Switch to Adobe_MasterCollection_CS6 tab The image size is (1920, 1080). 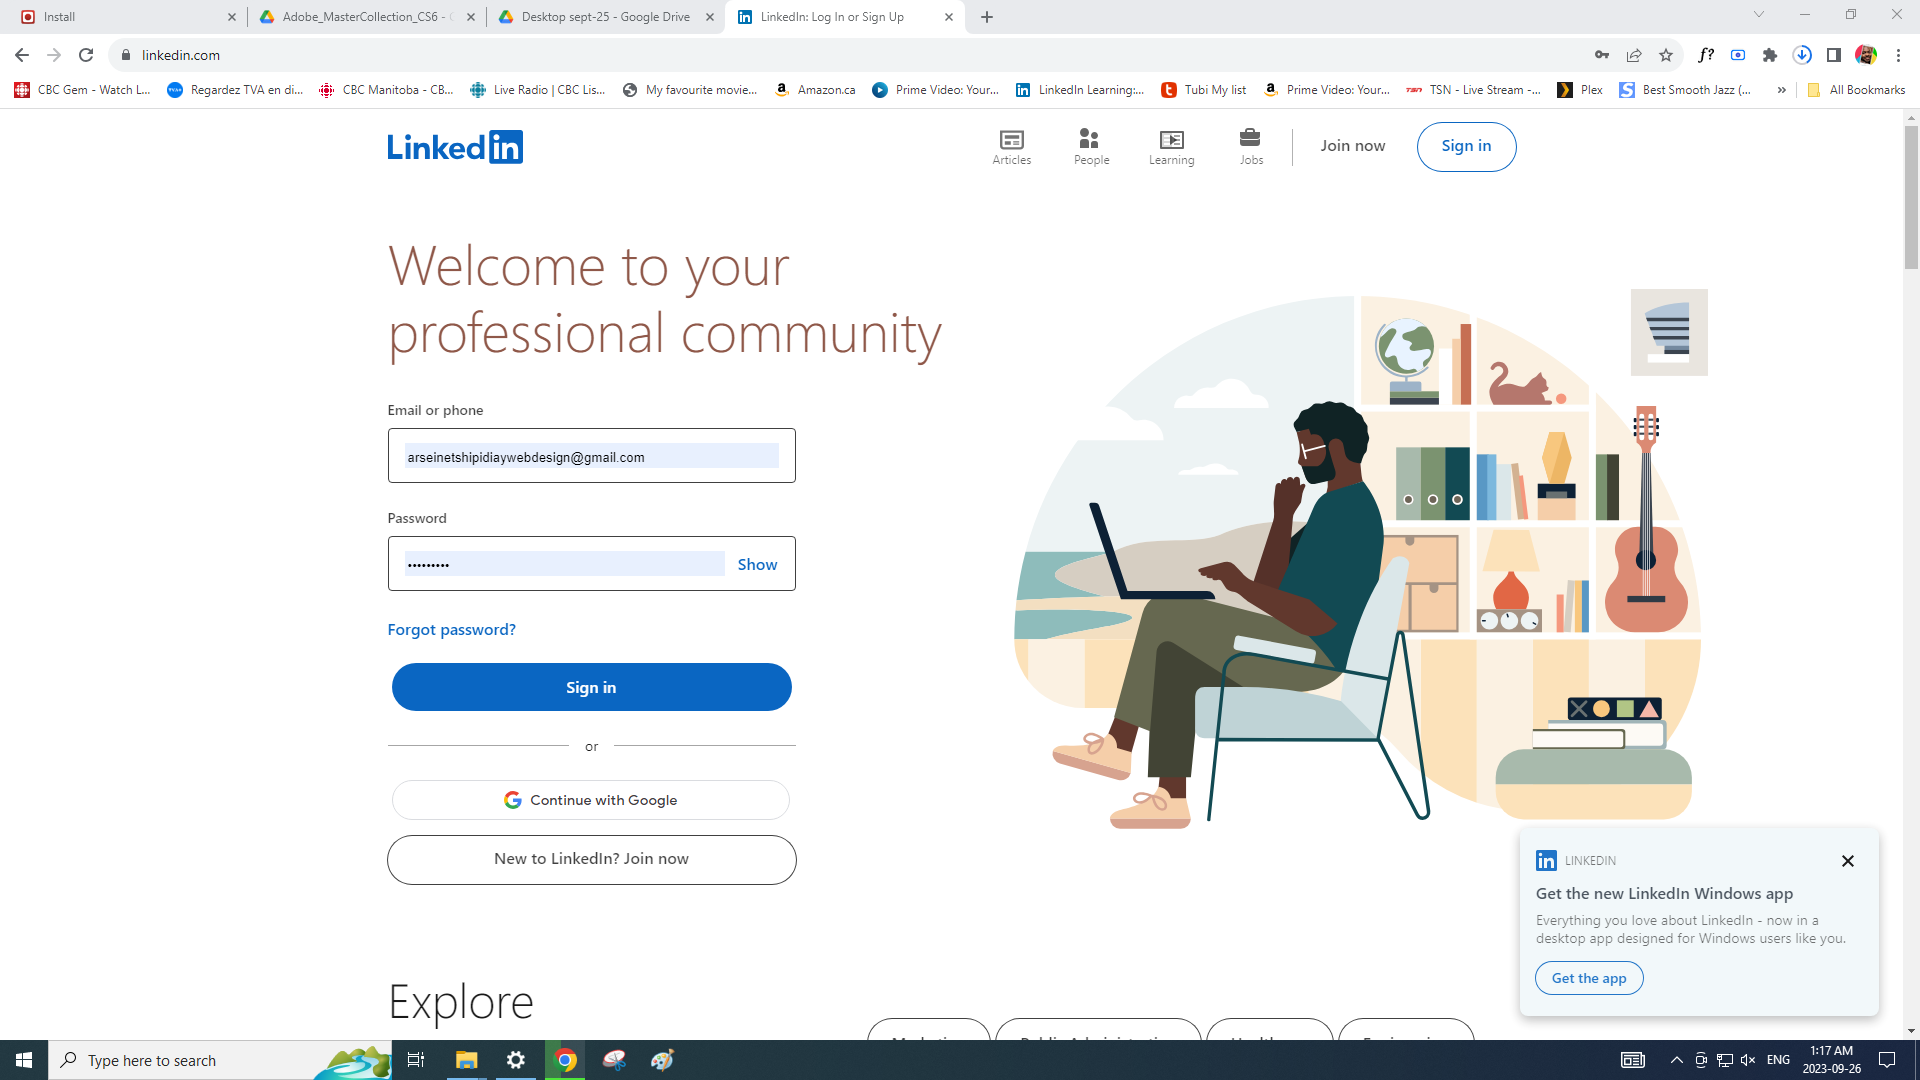(x=367, y=17)
